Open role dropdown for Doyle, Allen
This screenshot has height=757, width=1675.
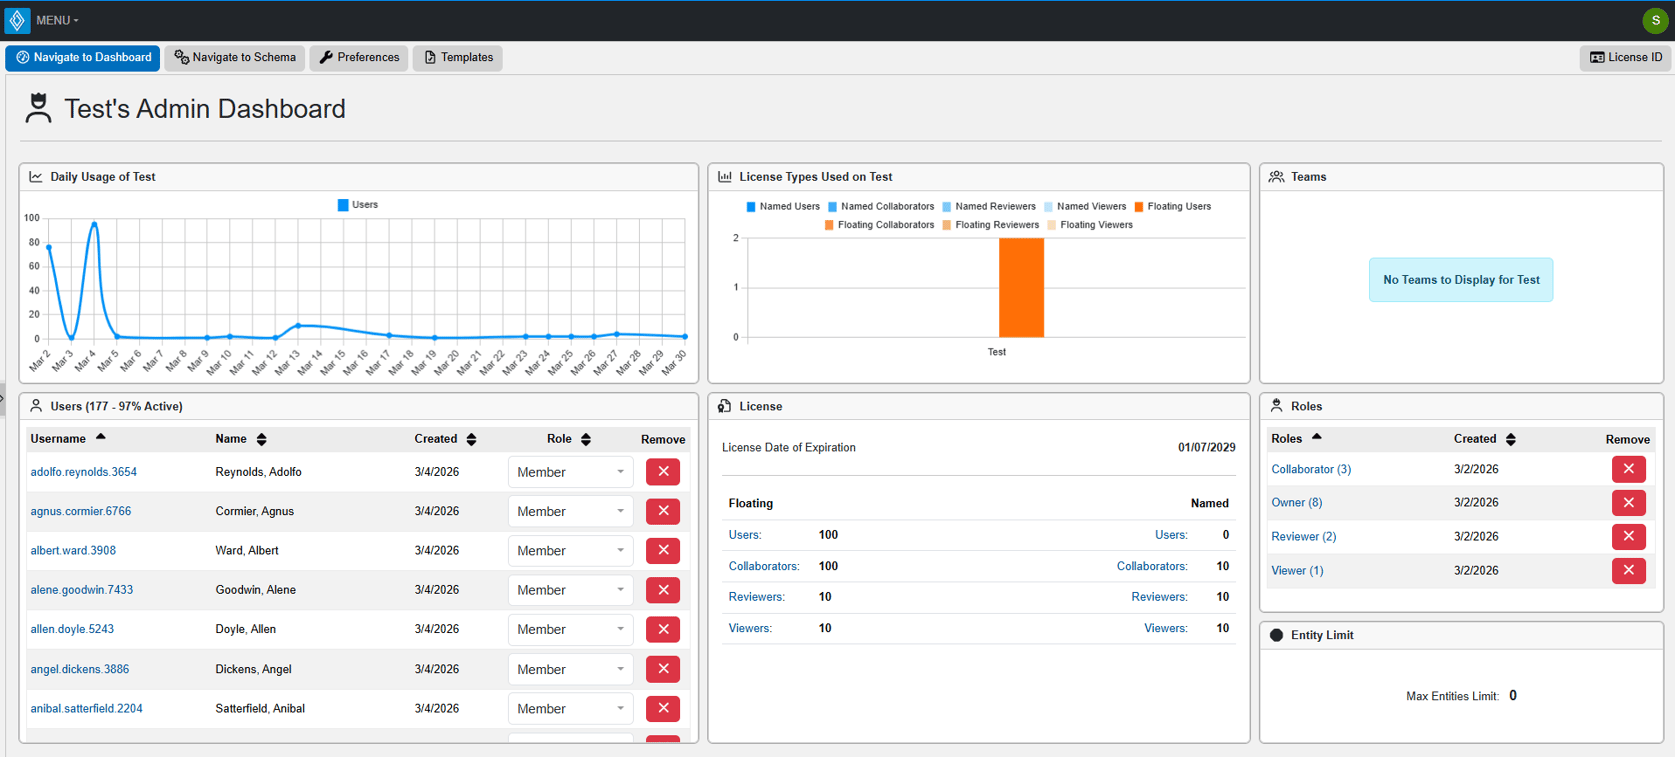pos(570,629)
